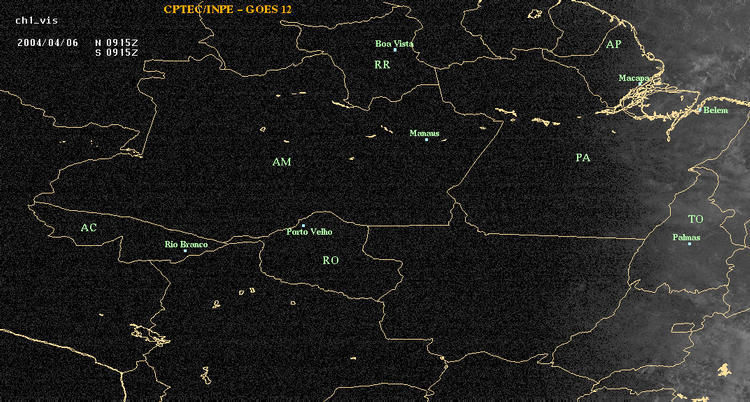Image resolution: width=750 pixels, height=402 pixels.
Task: Click the AC state abbreviation
Action: (88, 228)
